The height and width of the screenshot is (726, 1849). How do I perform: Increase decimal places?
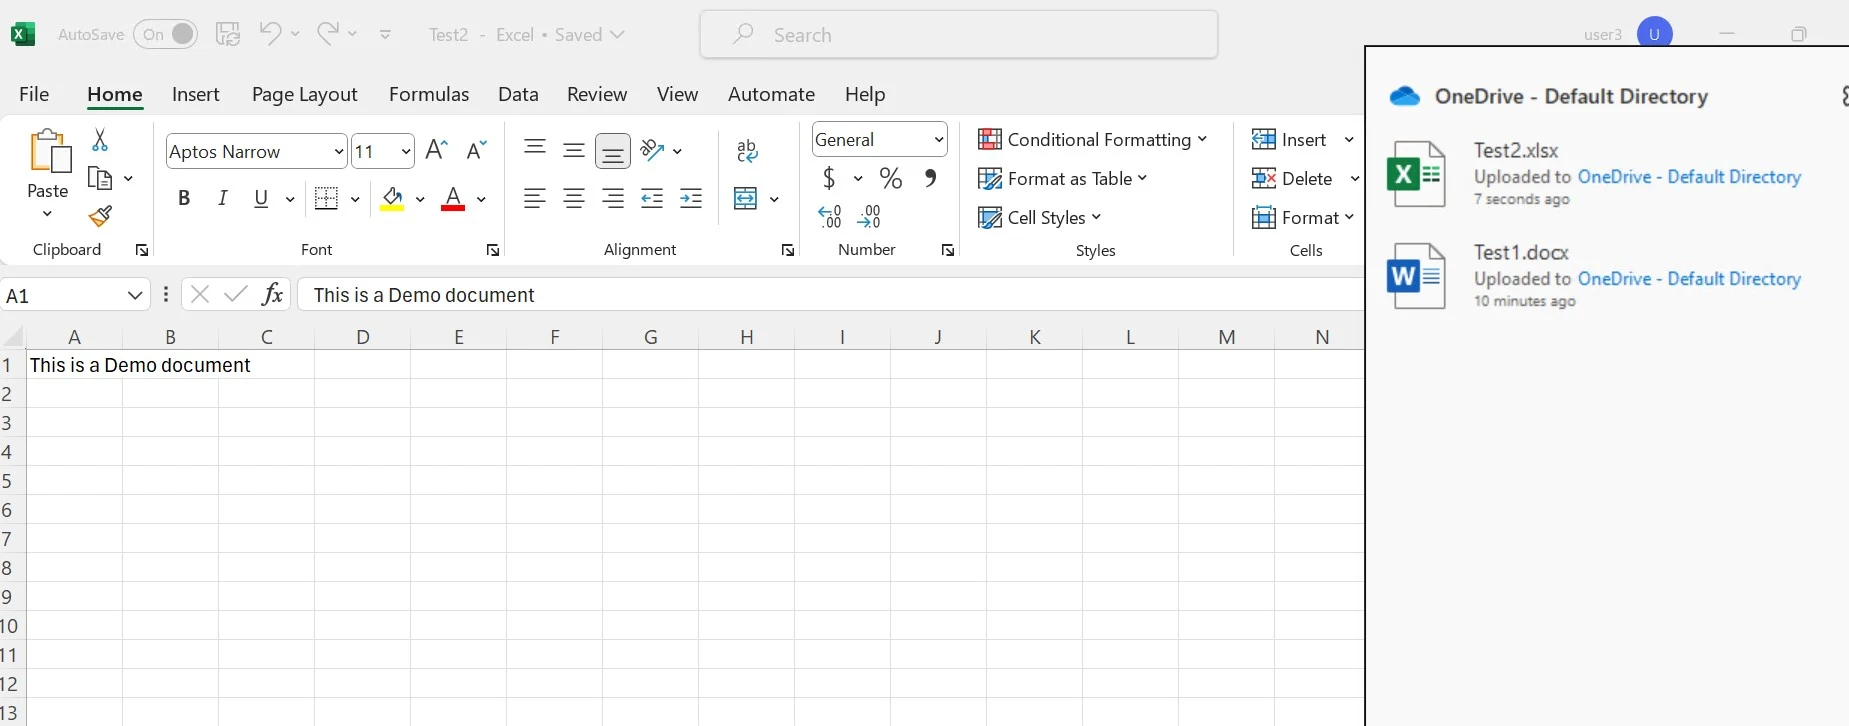pyautogui.click(x=830, y=217)
